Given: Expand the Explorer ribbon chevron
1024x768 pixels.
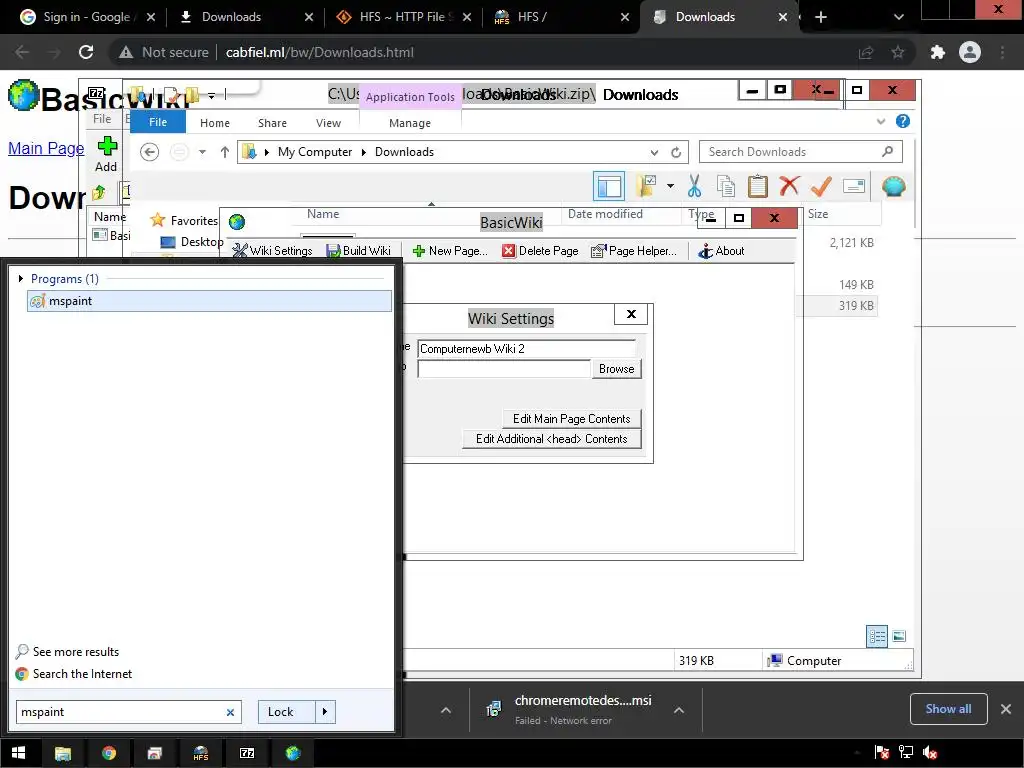Looking at the screenshot, I should click(880, 121).
